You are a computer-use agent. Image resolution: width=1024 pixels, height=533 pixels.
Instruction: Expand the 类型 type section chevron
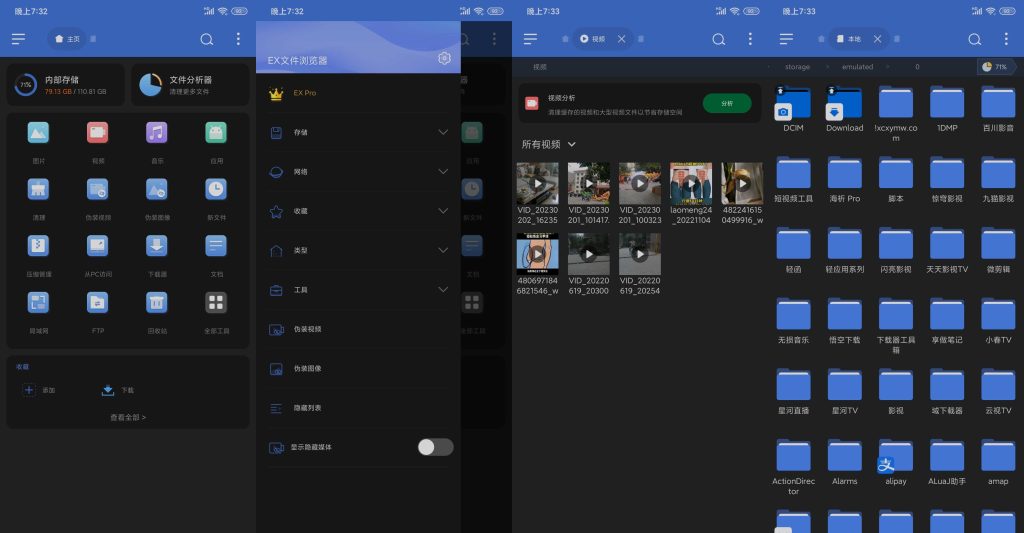tap(443, 250)
